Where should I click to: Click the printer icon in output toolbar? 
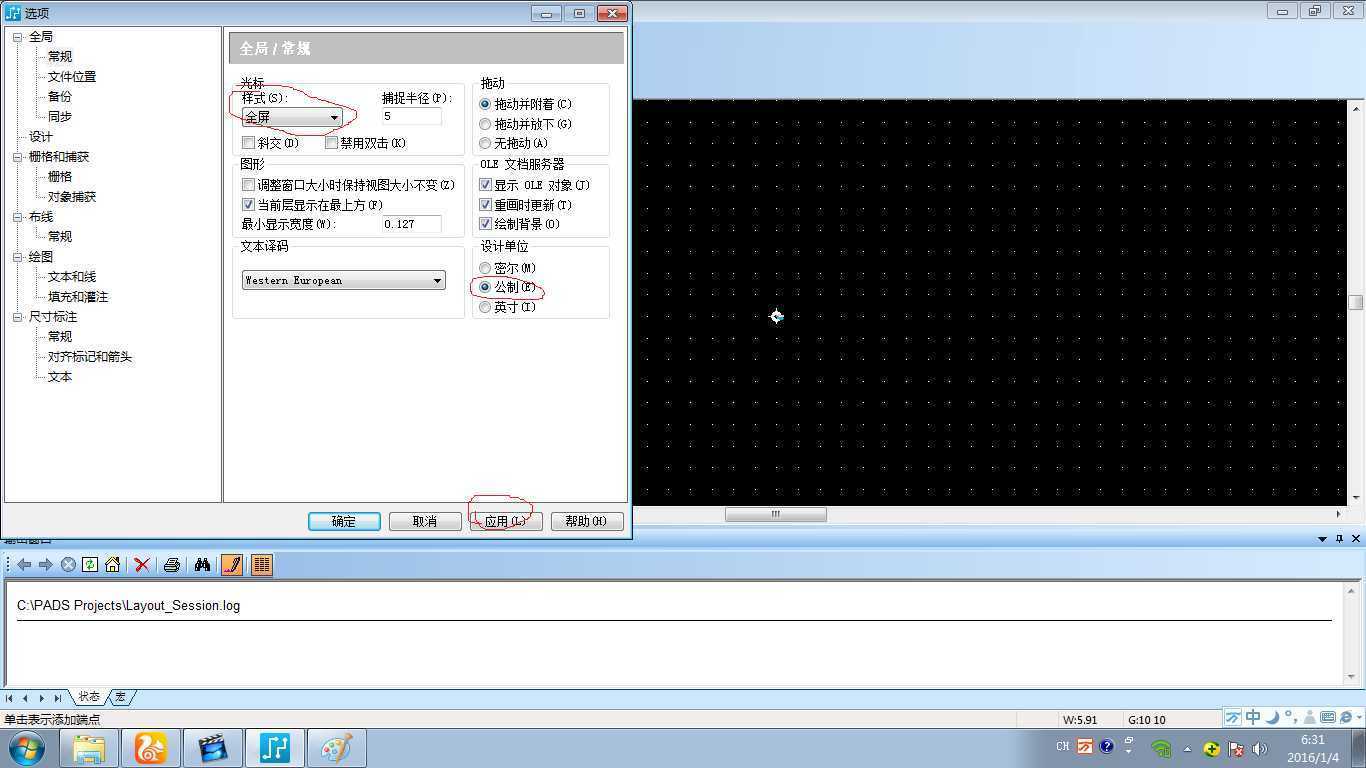pos(172,565)
